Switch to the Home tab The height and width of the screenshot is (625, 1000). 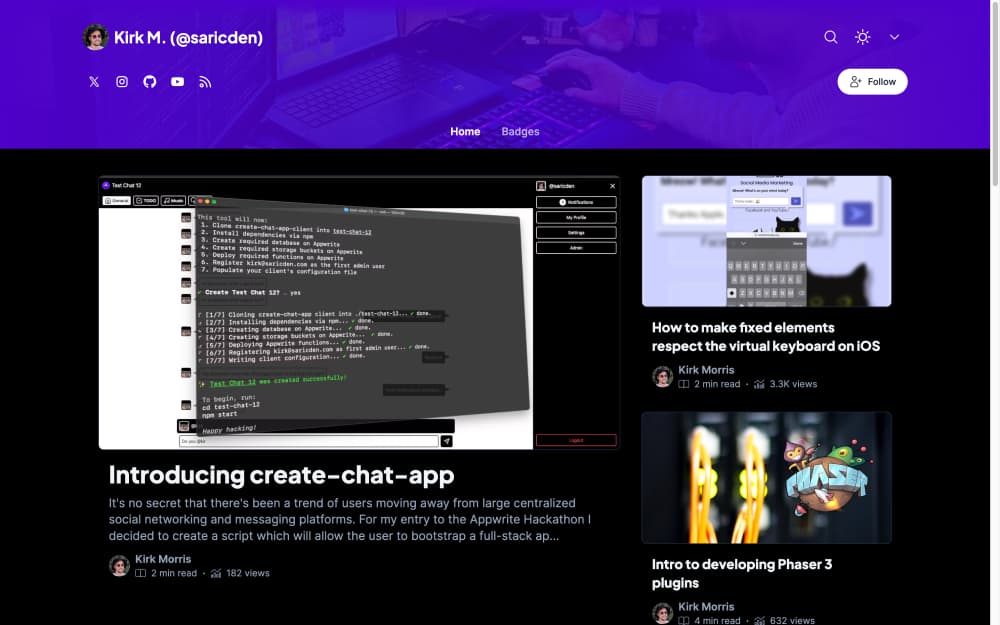pos(465,132)
